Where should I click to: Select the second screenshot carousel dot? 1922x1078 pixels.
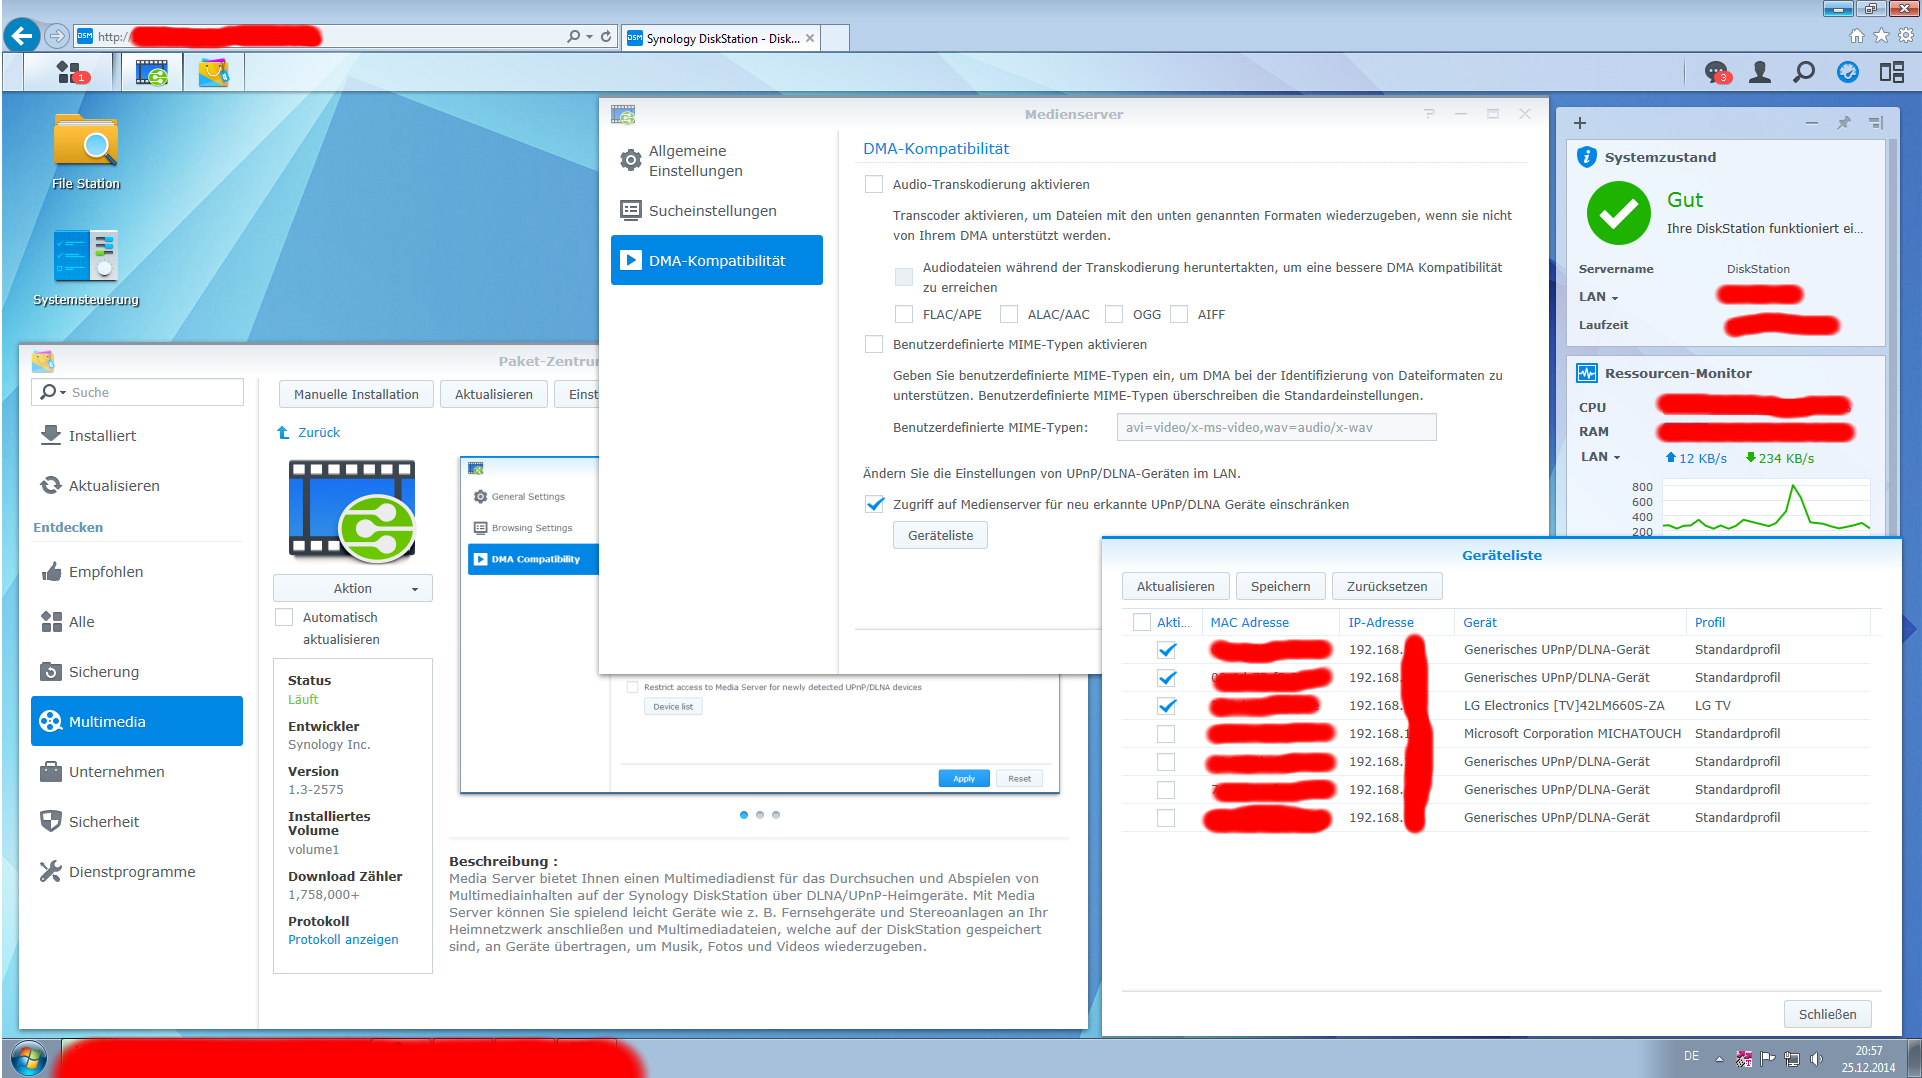[760, 815]
